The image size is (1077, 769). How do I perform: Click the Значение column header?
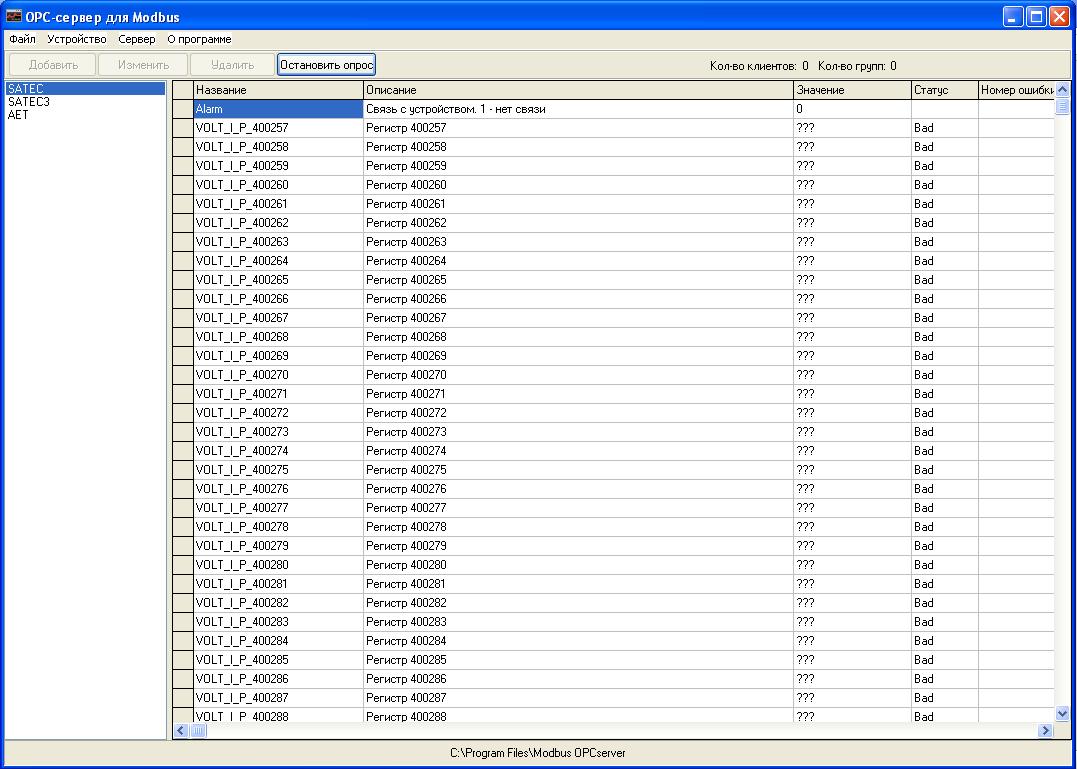(852, 90)
